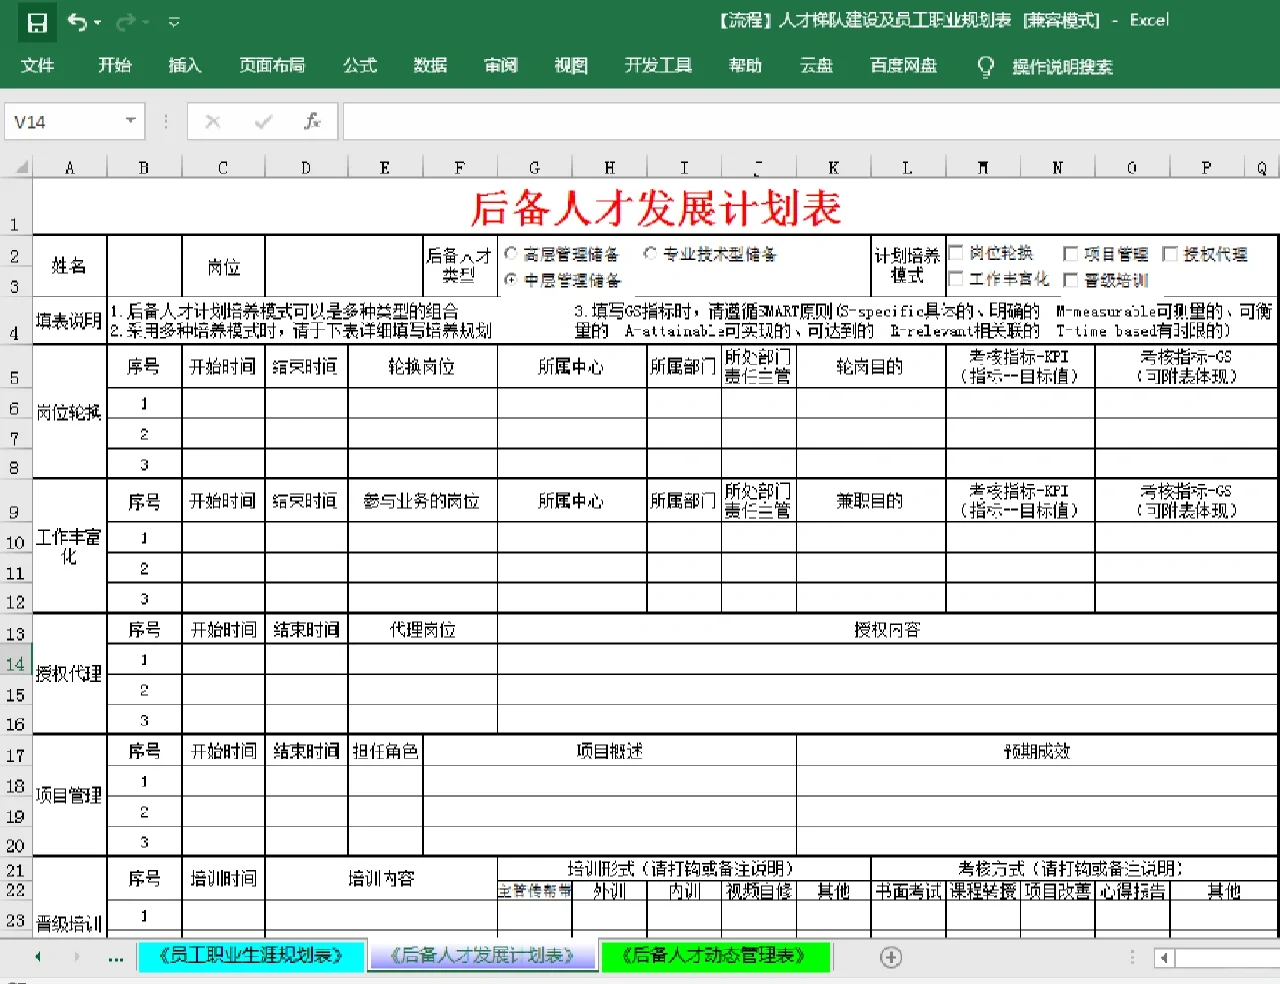This screenshot has height=984, width=1280.
Task: Click the New Sheet plus icon
Action: (891, 957)
